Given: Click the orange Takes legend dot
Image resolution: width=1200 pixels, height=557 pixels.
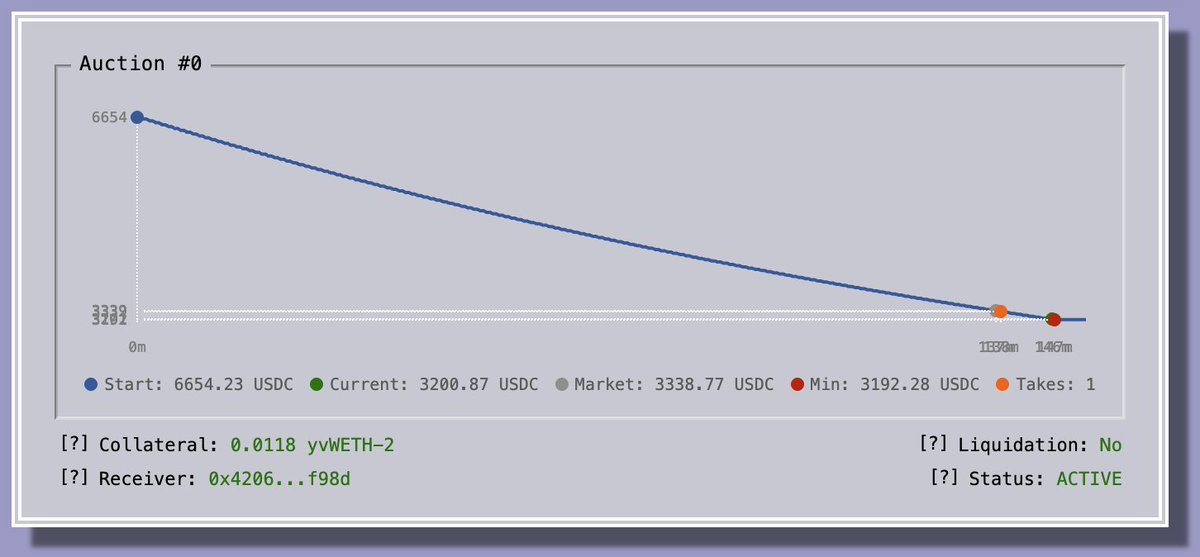Looking at the screenshot, I should point(1003,385).
